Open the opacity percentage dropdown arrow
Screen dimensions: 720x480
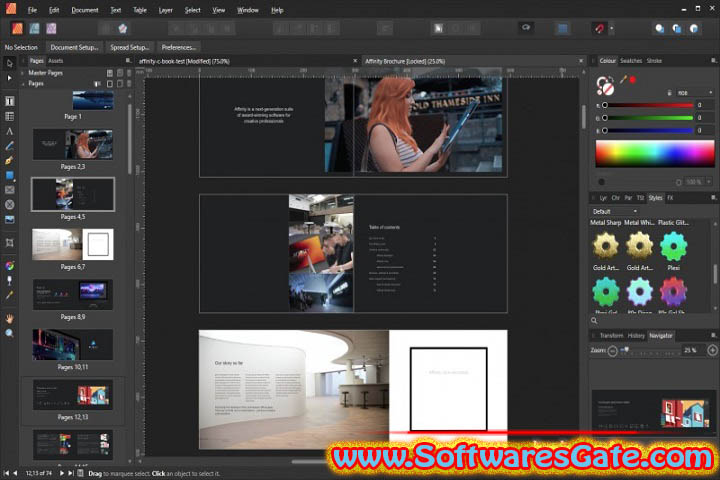click(x=710, y=182)
